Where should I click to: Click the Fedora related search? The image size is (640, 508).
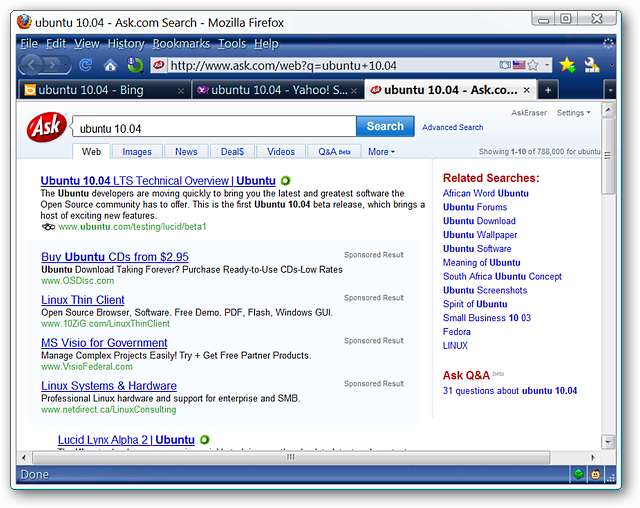tap(457, 332)
